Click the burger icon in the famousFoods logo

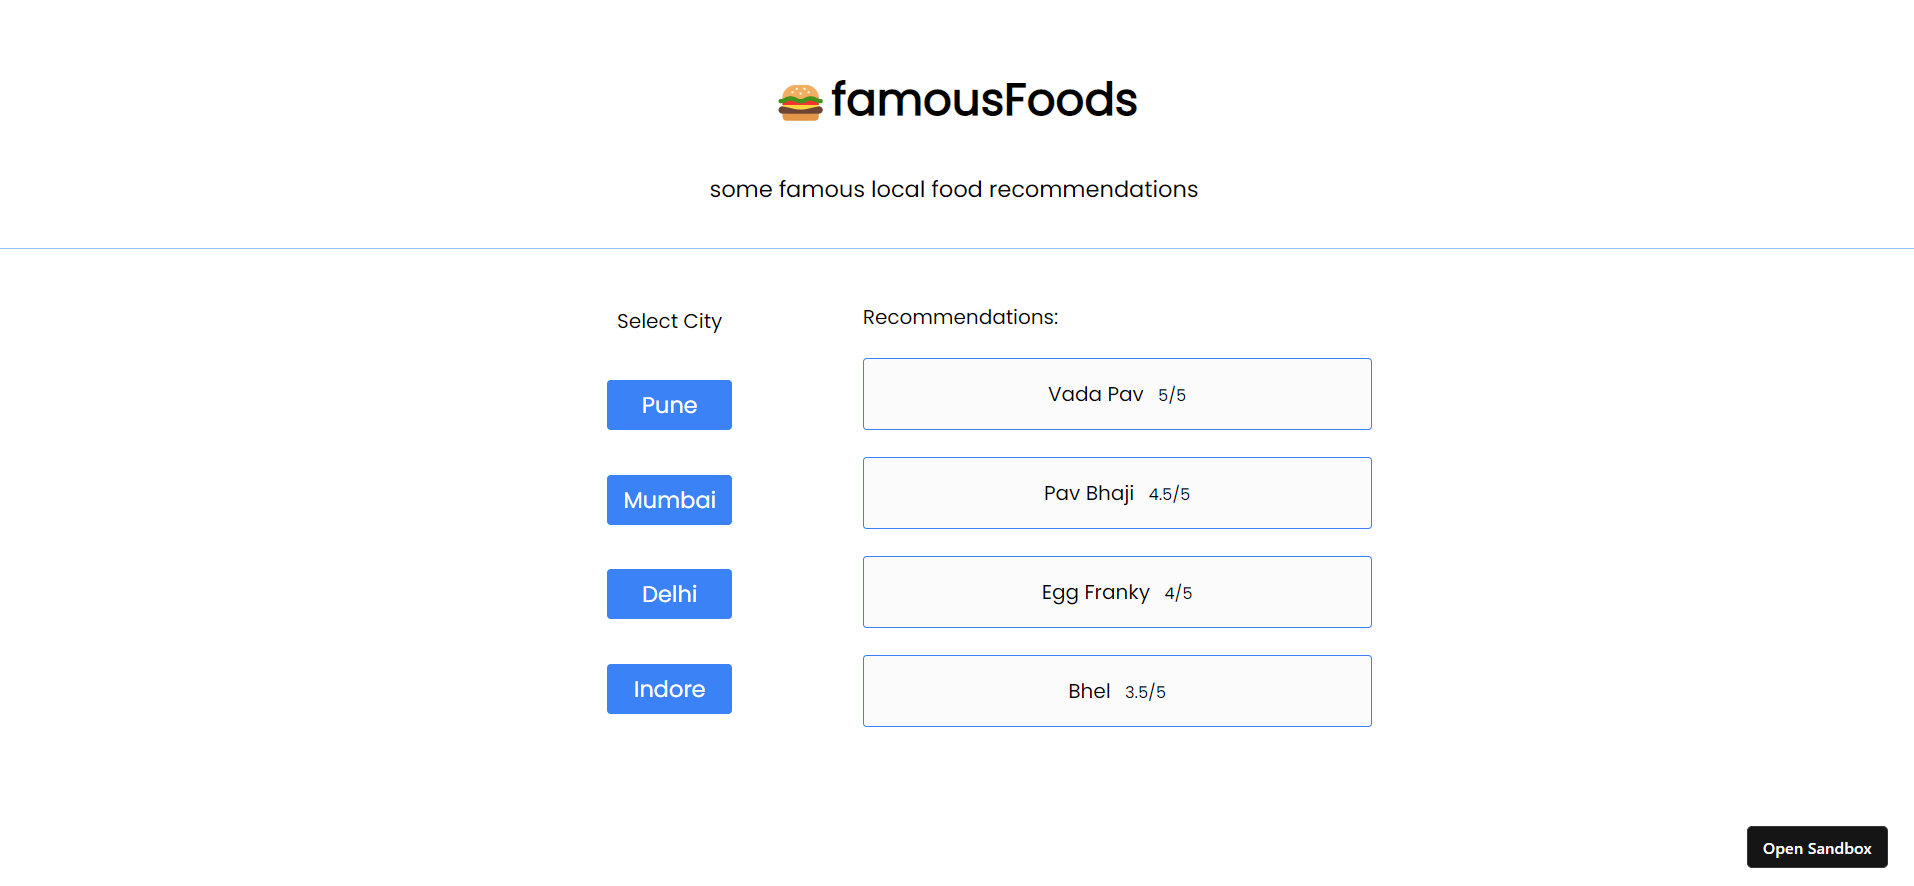click(x=799, y=100)
